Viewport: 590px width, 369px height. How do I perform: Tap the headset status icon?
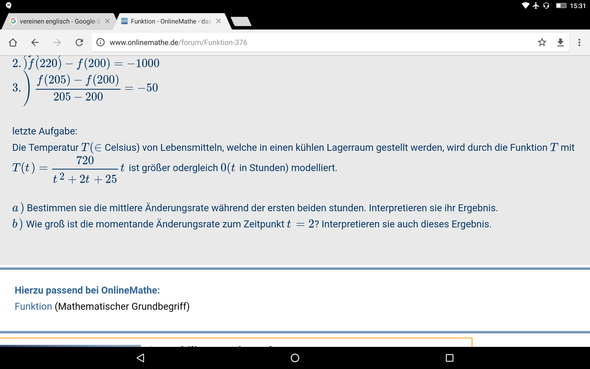(546, 6)
